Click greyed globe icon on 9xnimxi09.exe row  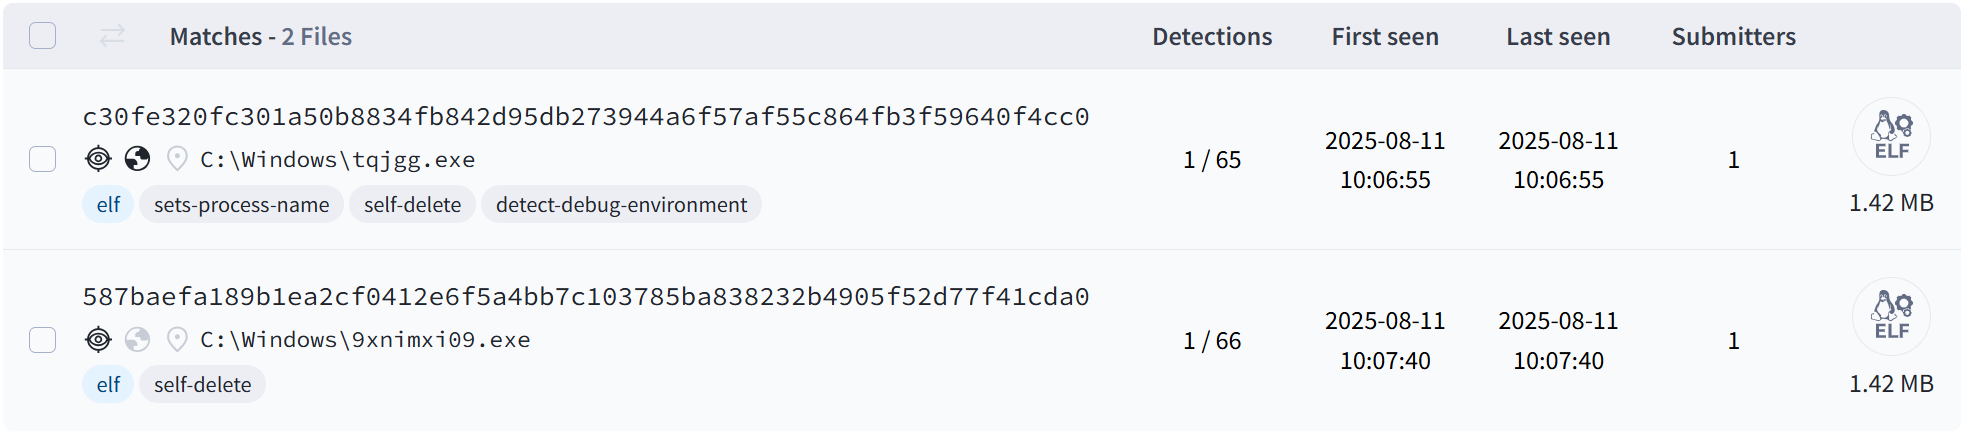[138, 339]
